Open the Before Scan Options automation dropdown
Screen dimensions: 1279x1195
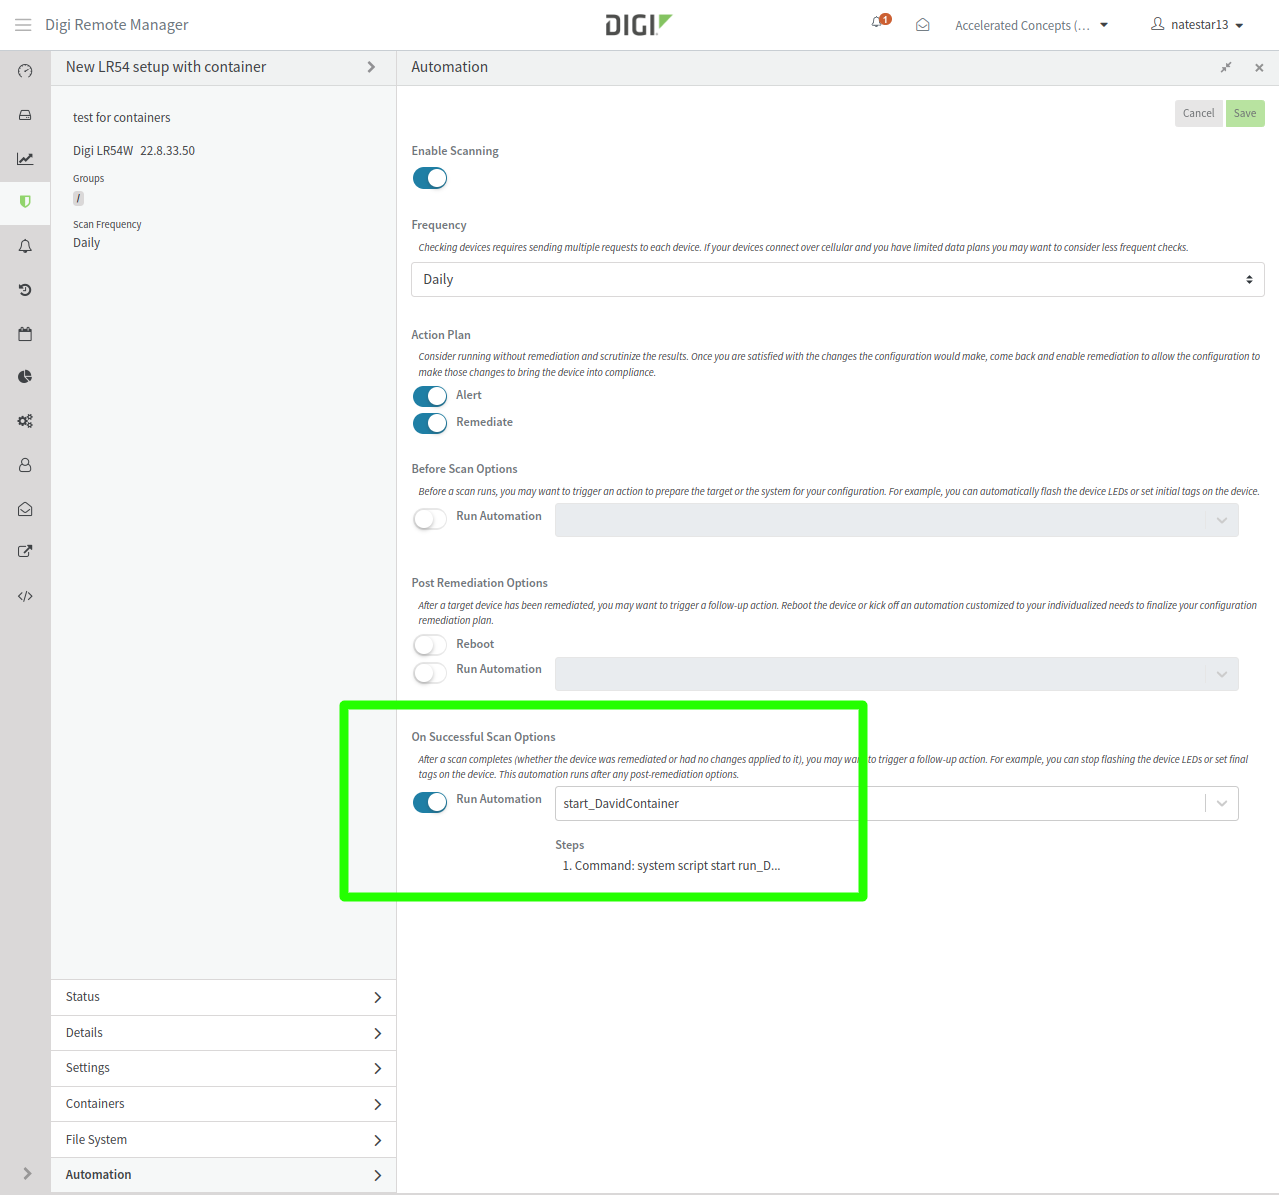(897, 520)
